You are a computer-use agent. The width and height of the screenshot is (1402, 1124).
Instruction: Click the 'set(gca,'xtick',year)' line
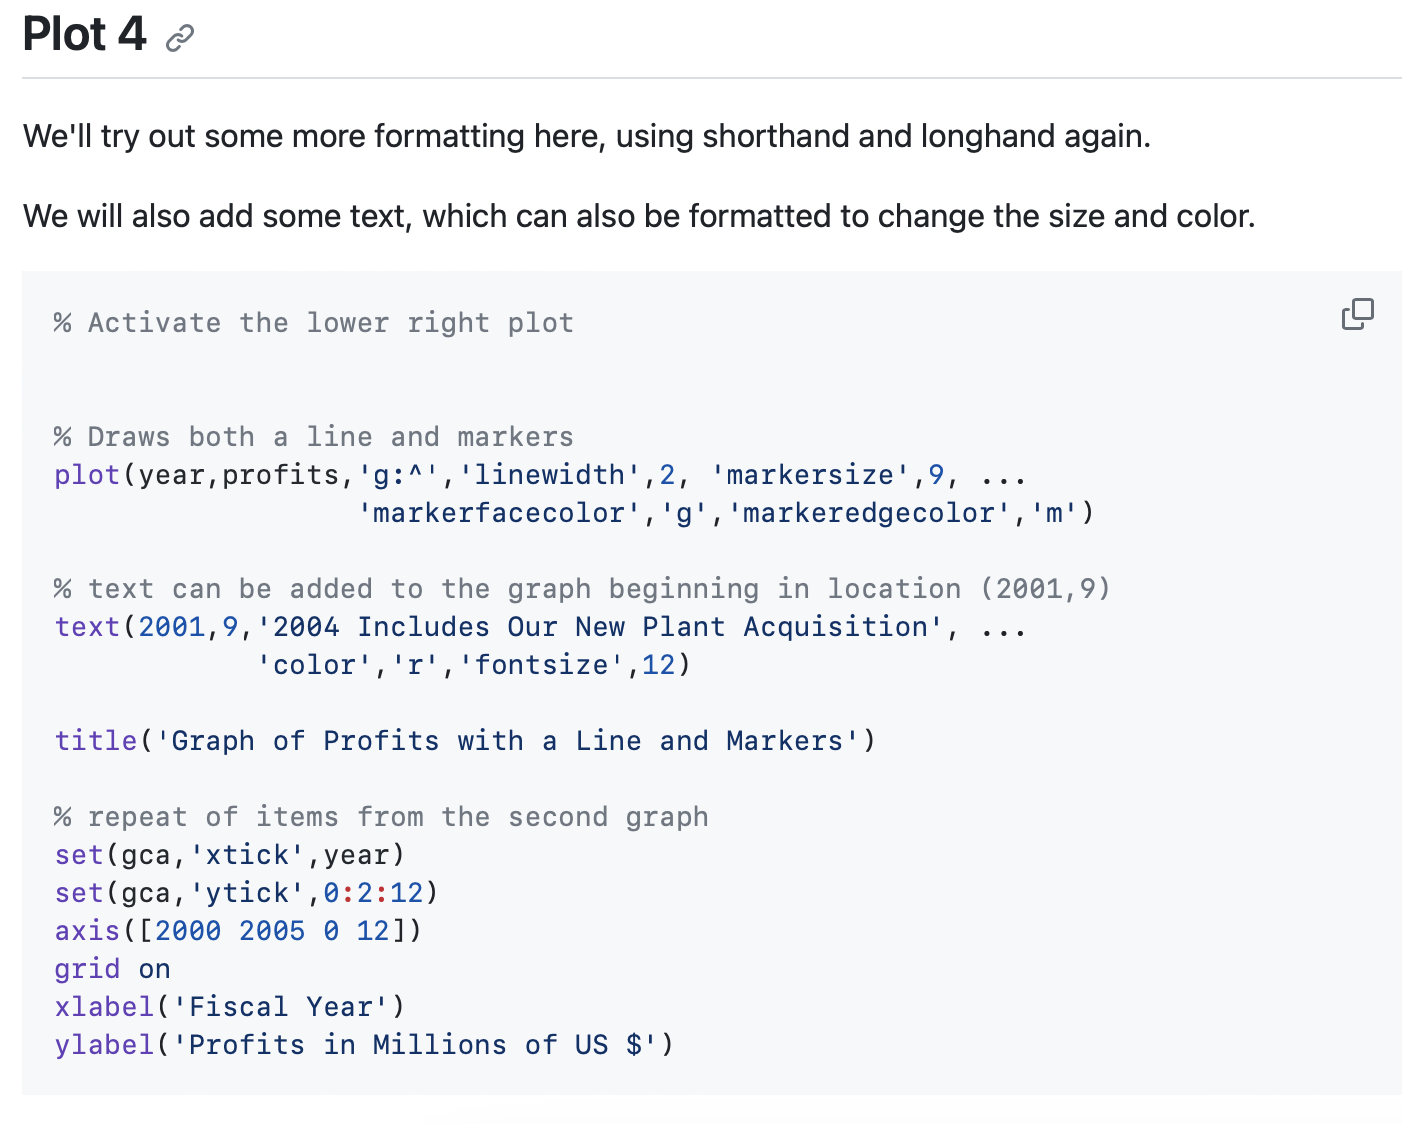click(230, 855)
